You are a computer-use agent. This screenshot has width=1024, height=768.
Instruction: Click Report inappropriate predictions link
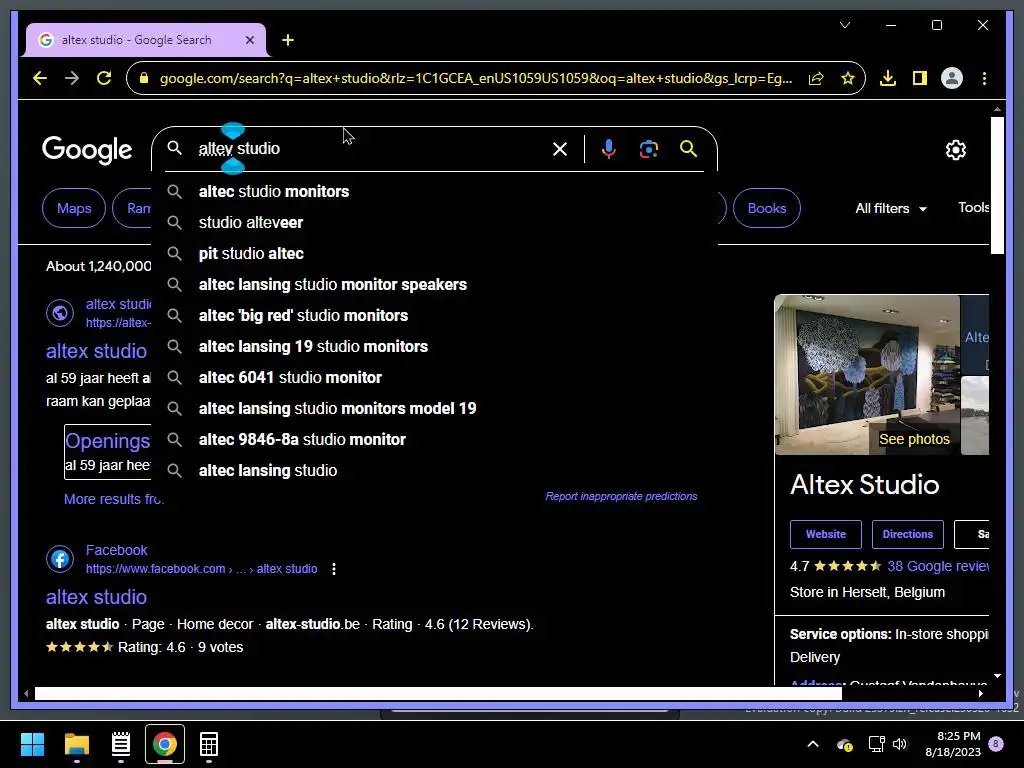621,496
